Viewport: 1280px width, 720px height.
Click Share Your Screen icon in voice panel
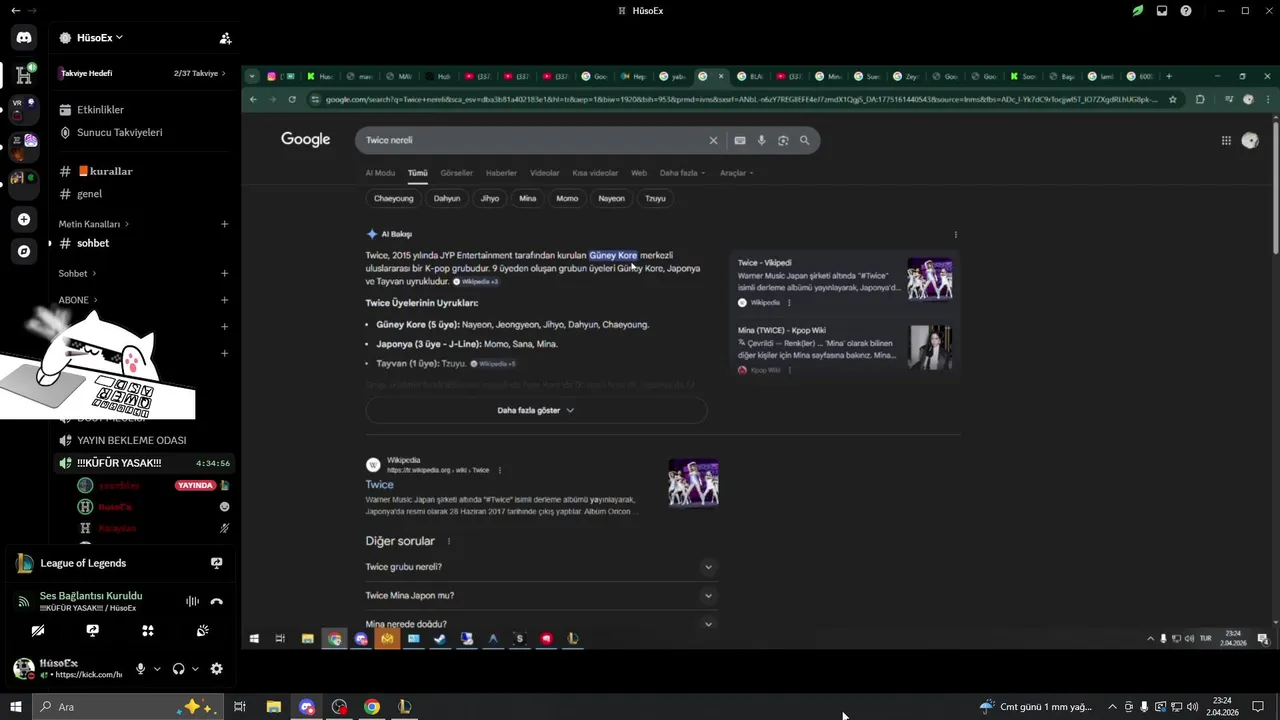coord(92,631)
